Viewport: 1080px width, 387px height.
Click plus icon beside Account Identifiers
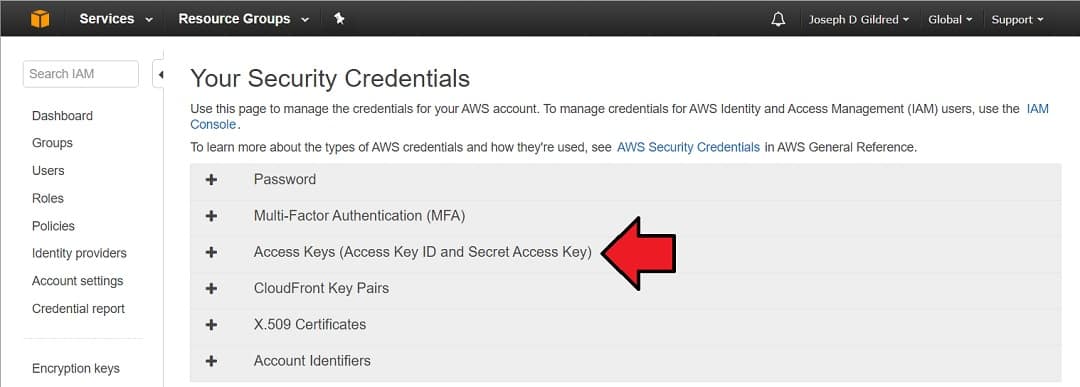(211, 361)
